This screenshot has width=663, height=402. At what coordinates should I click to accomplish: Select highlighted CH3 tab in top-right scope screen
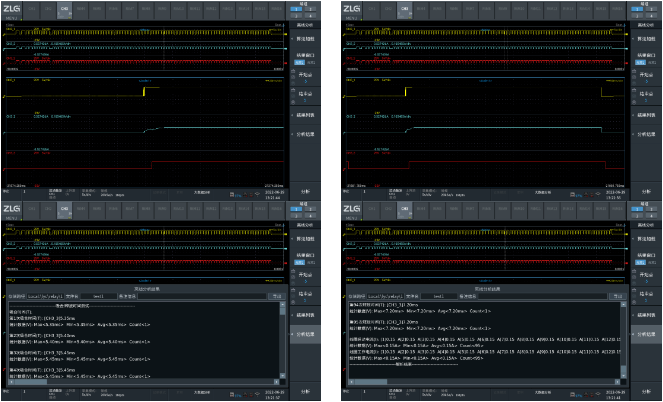point(405,11)
